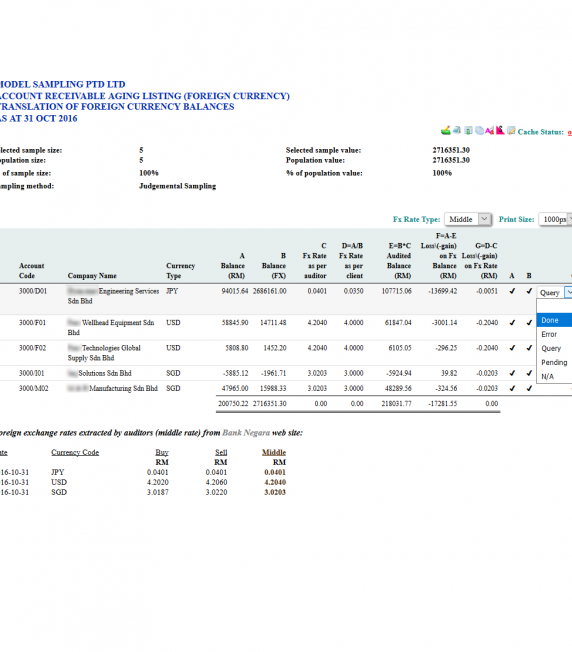Choose Error in the status list

click(x=555, y=334)
